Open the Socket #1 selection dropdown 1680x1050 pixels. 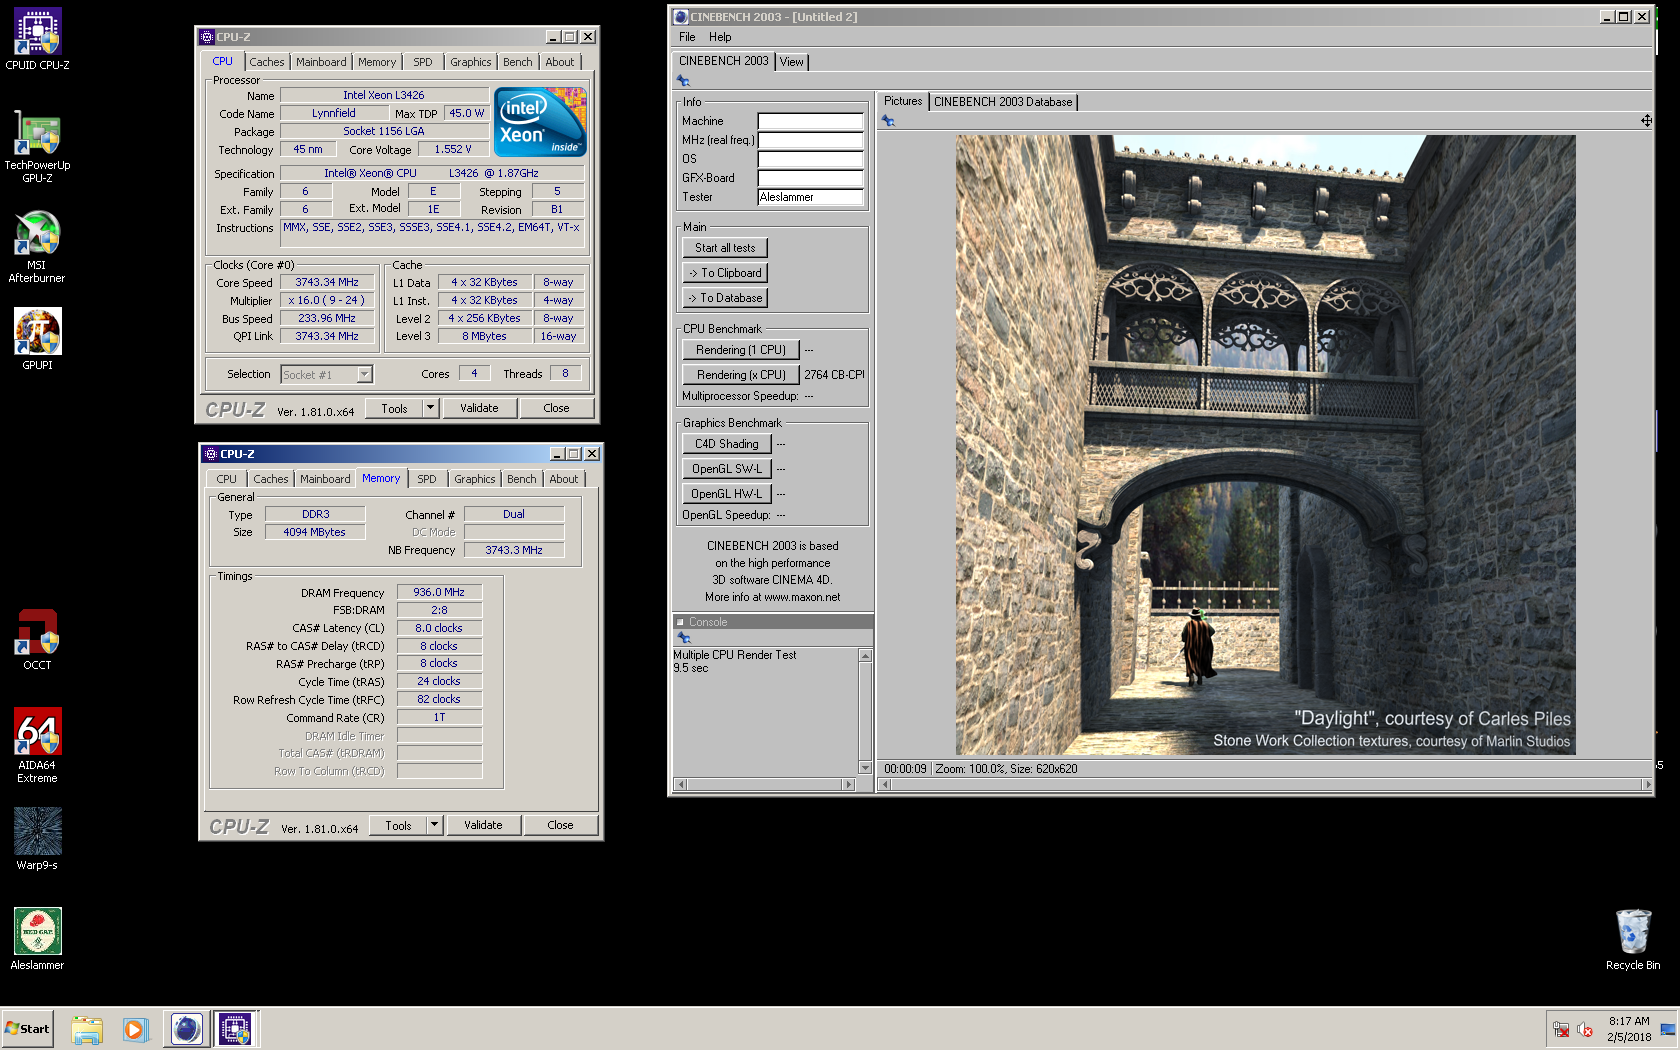[364, 374]
